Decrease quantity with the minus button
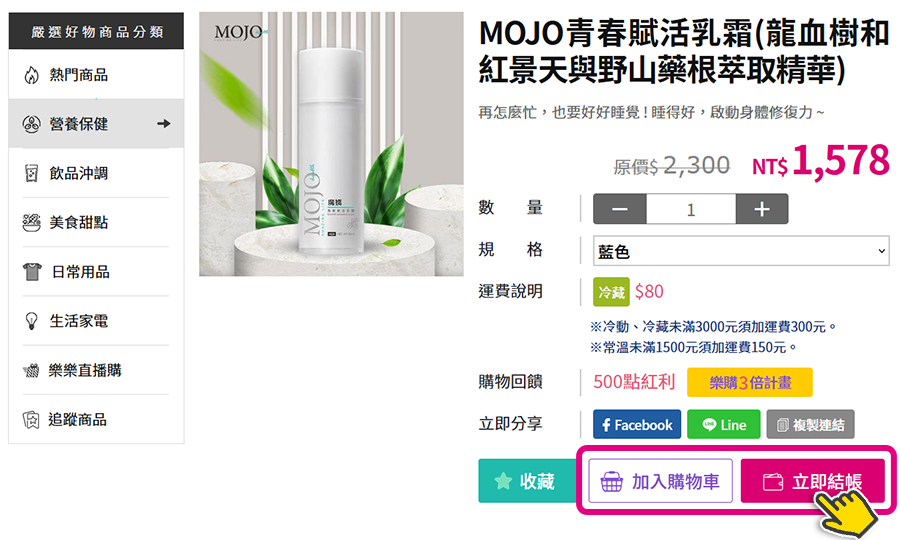Screen dimensions: 900x540 (x=620, y=209)
